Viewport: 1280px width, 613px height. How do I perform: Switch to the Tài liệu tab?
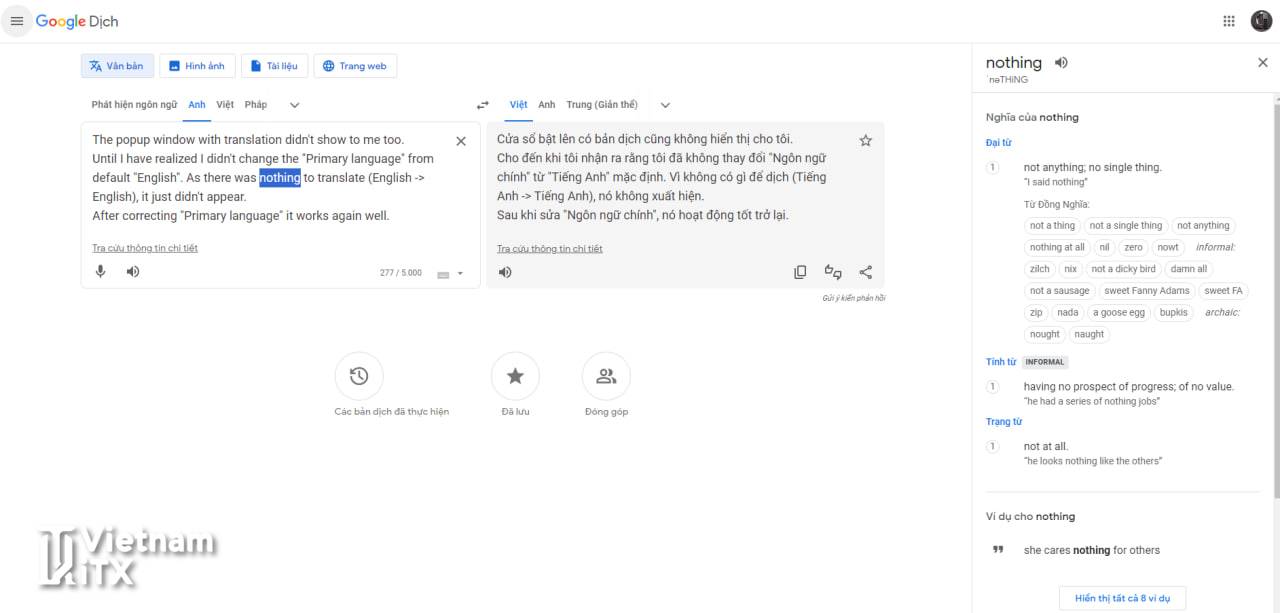click(274, 66)
